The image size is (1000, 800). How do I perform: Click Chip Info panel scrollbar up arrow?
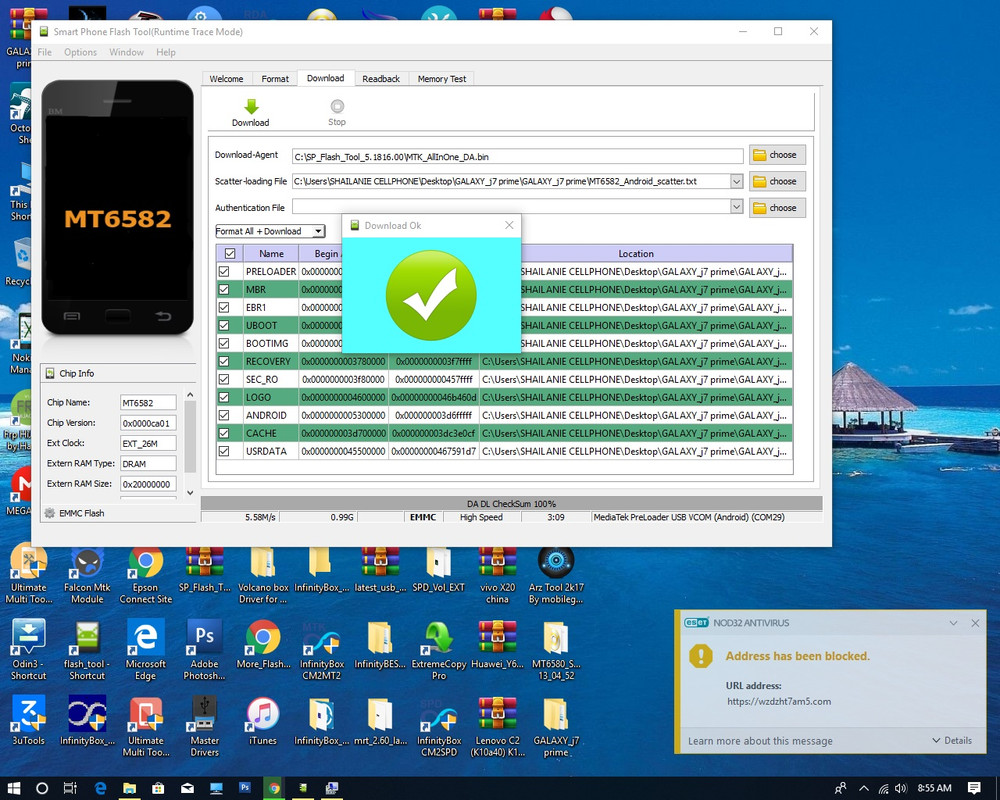coord(190,395)
